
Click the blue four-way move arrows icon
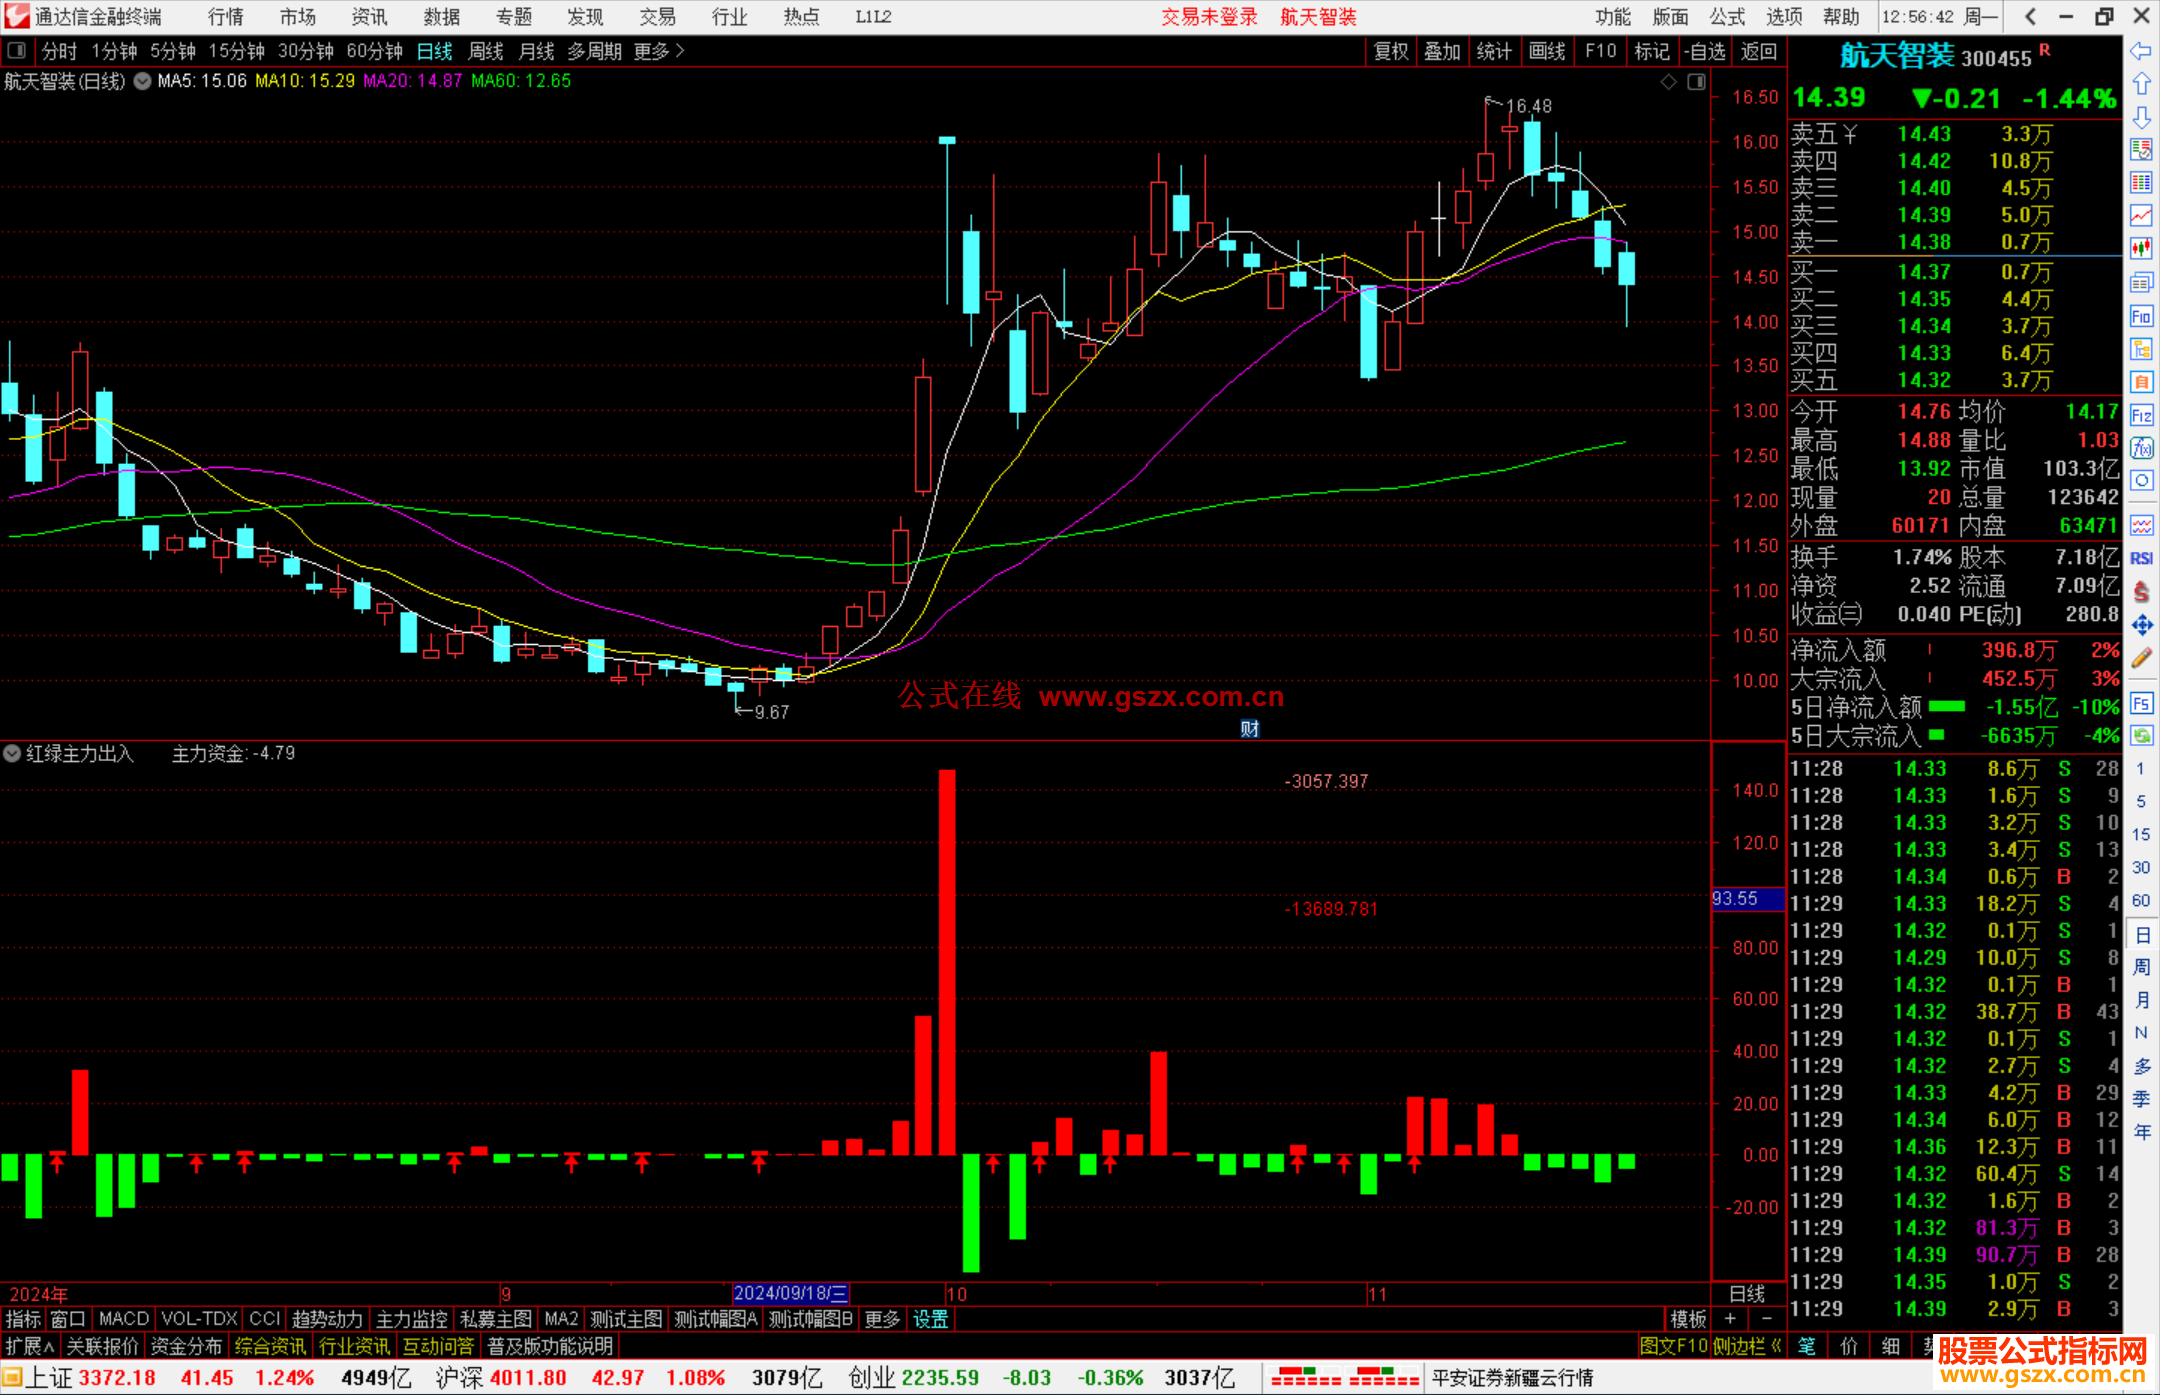click(2141, 625)
